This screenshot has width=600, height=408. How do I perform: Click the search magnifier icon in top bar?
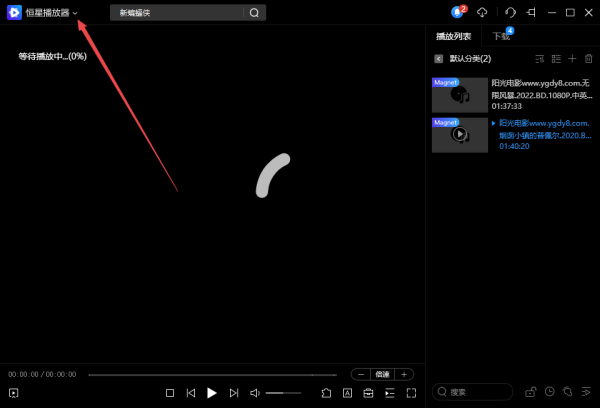click(254, 13)
